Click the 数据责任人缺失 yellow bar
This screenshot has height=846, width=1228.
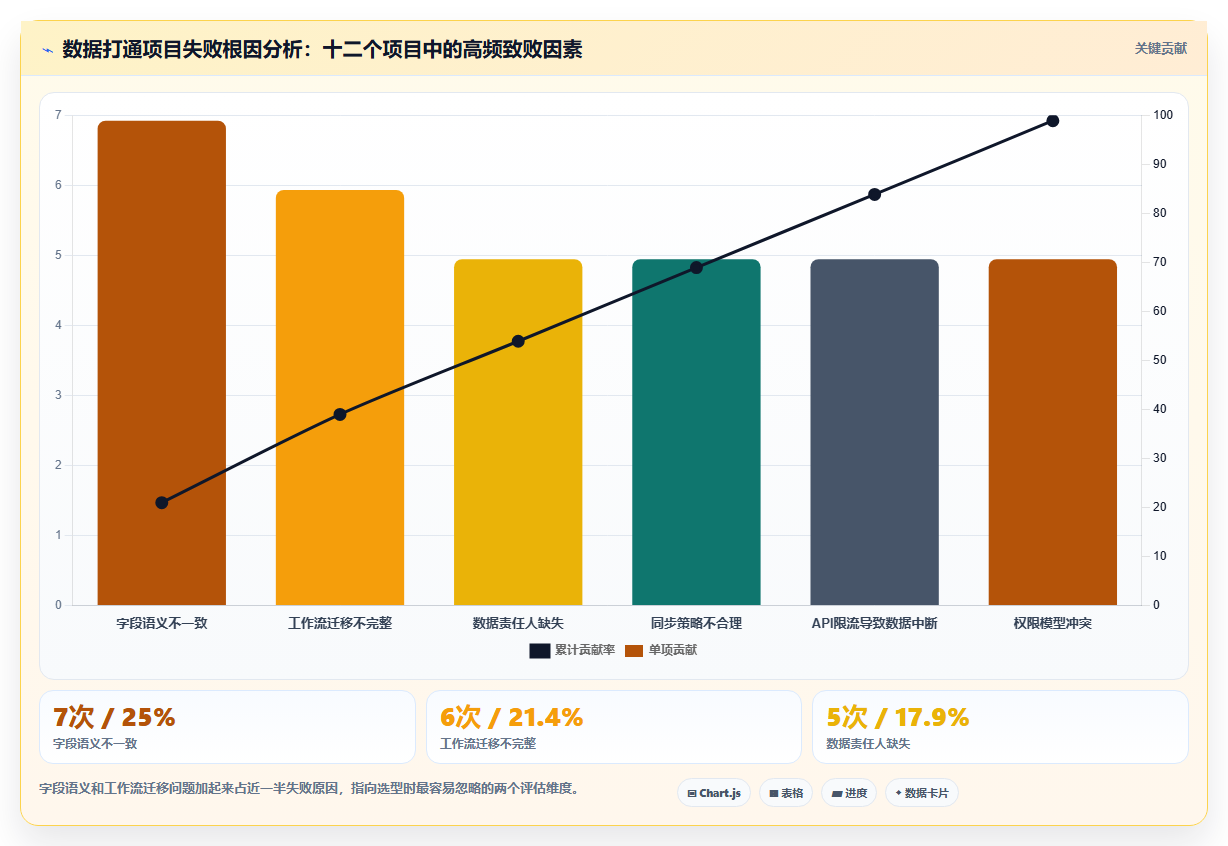coord(518,432)
